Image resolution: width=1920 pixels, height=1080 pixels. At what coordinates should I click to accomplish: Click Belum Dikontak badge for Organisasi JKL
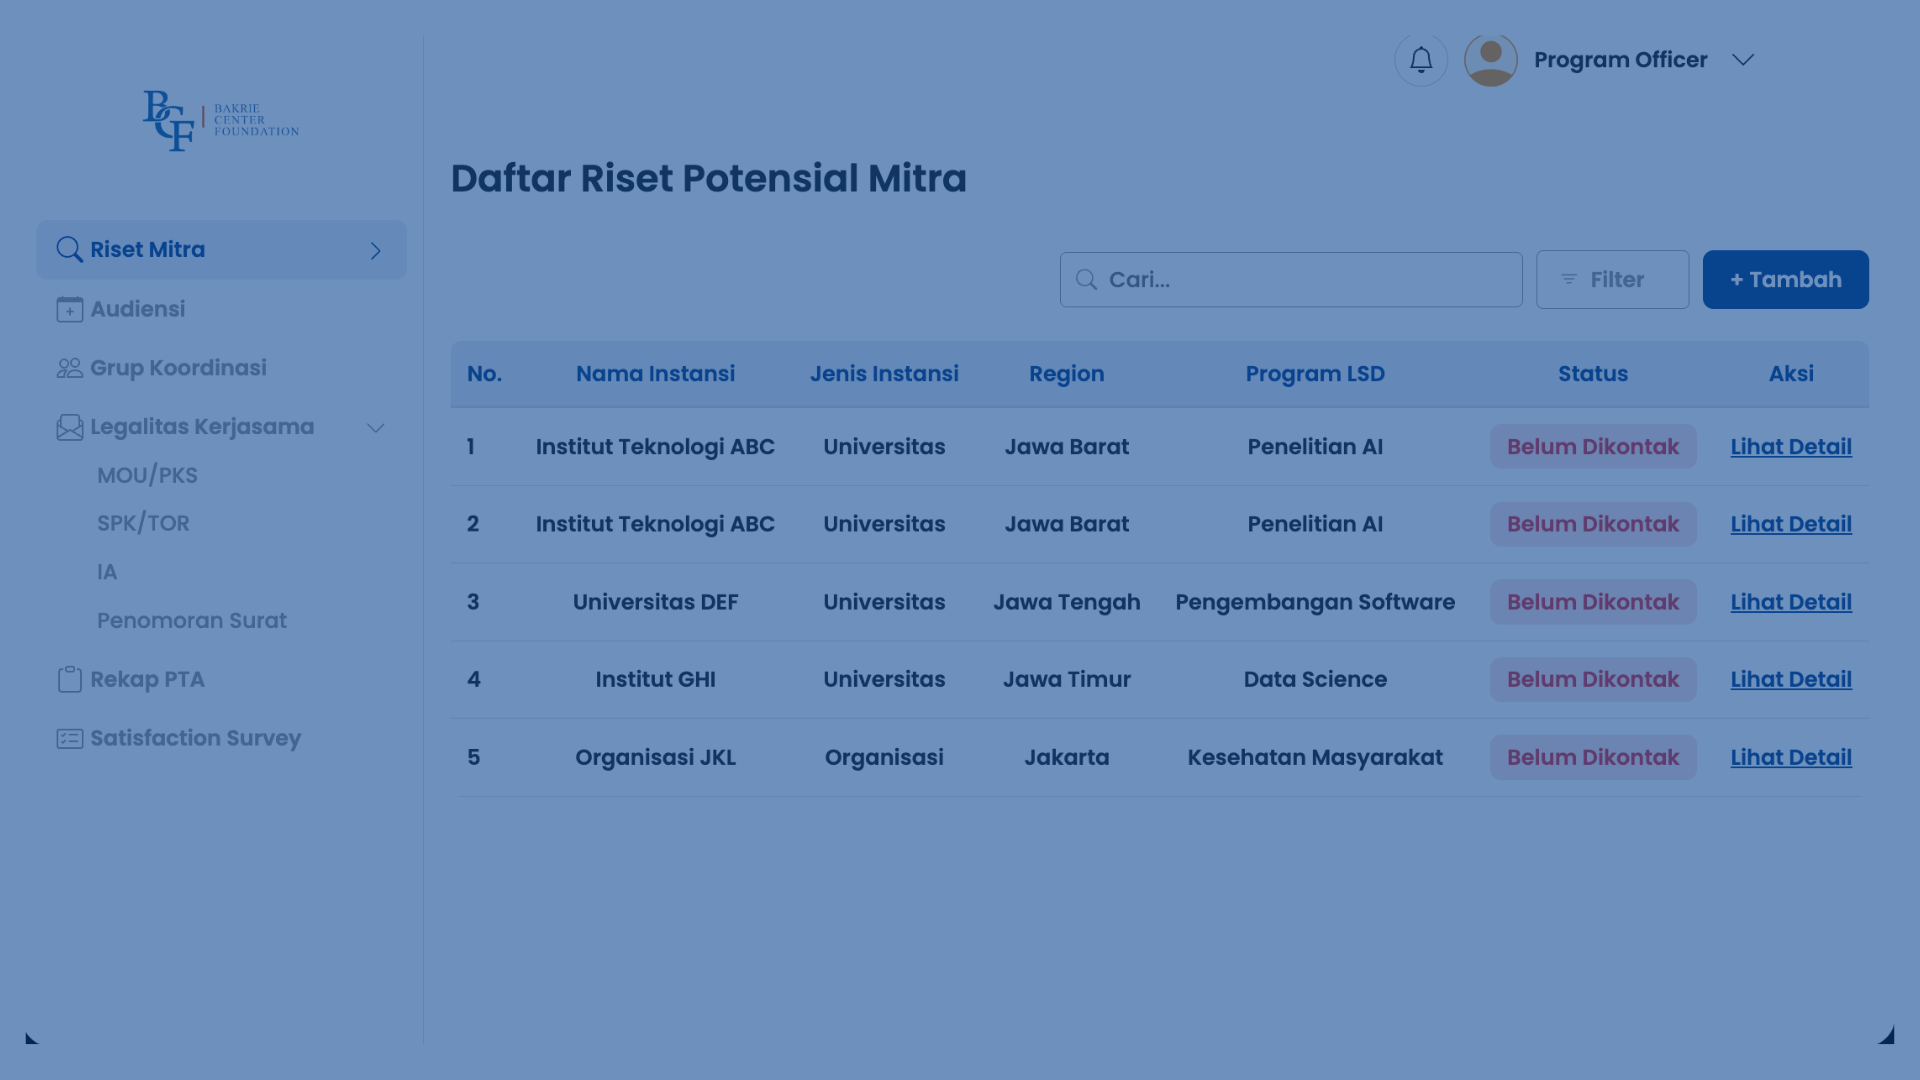[x=1593, y=757]
